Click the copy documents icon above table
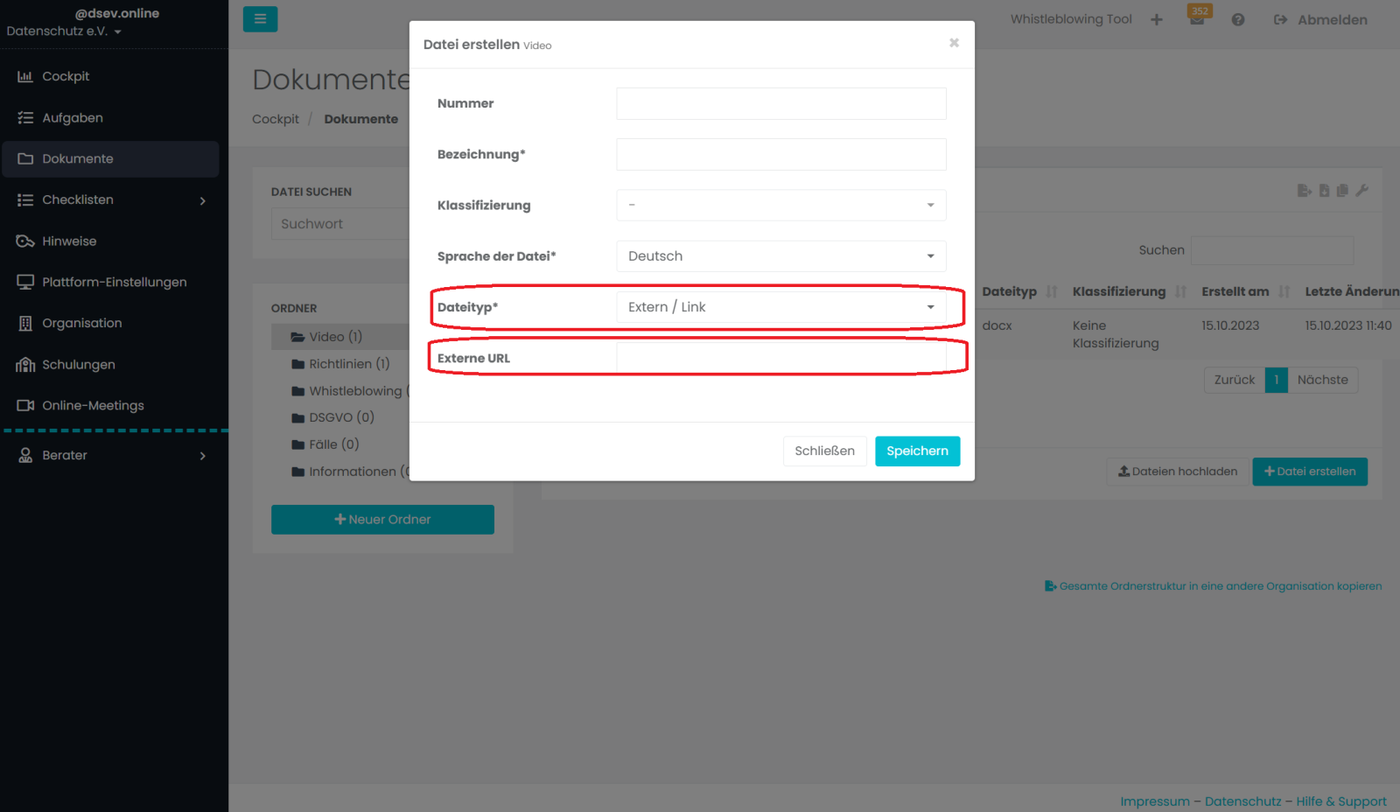Screen dimensions: 1400x812 1342,190
